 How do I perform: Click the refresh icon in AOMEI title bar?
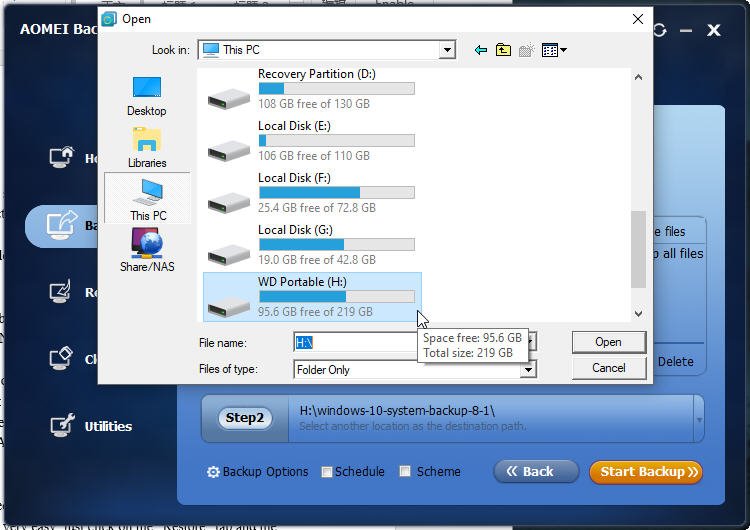660,30
